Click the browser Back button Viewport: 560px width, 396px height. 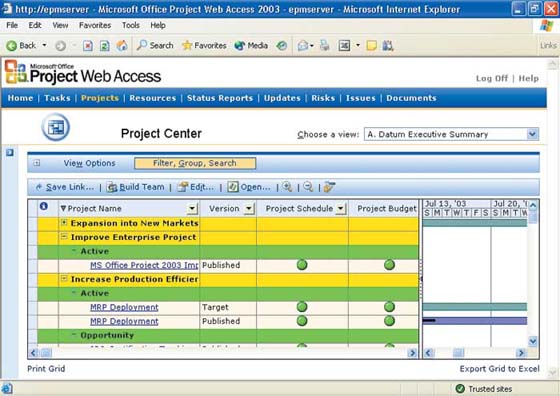click(x=21, y=45)
